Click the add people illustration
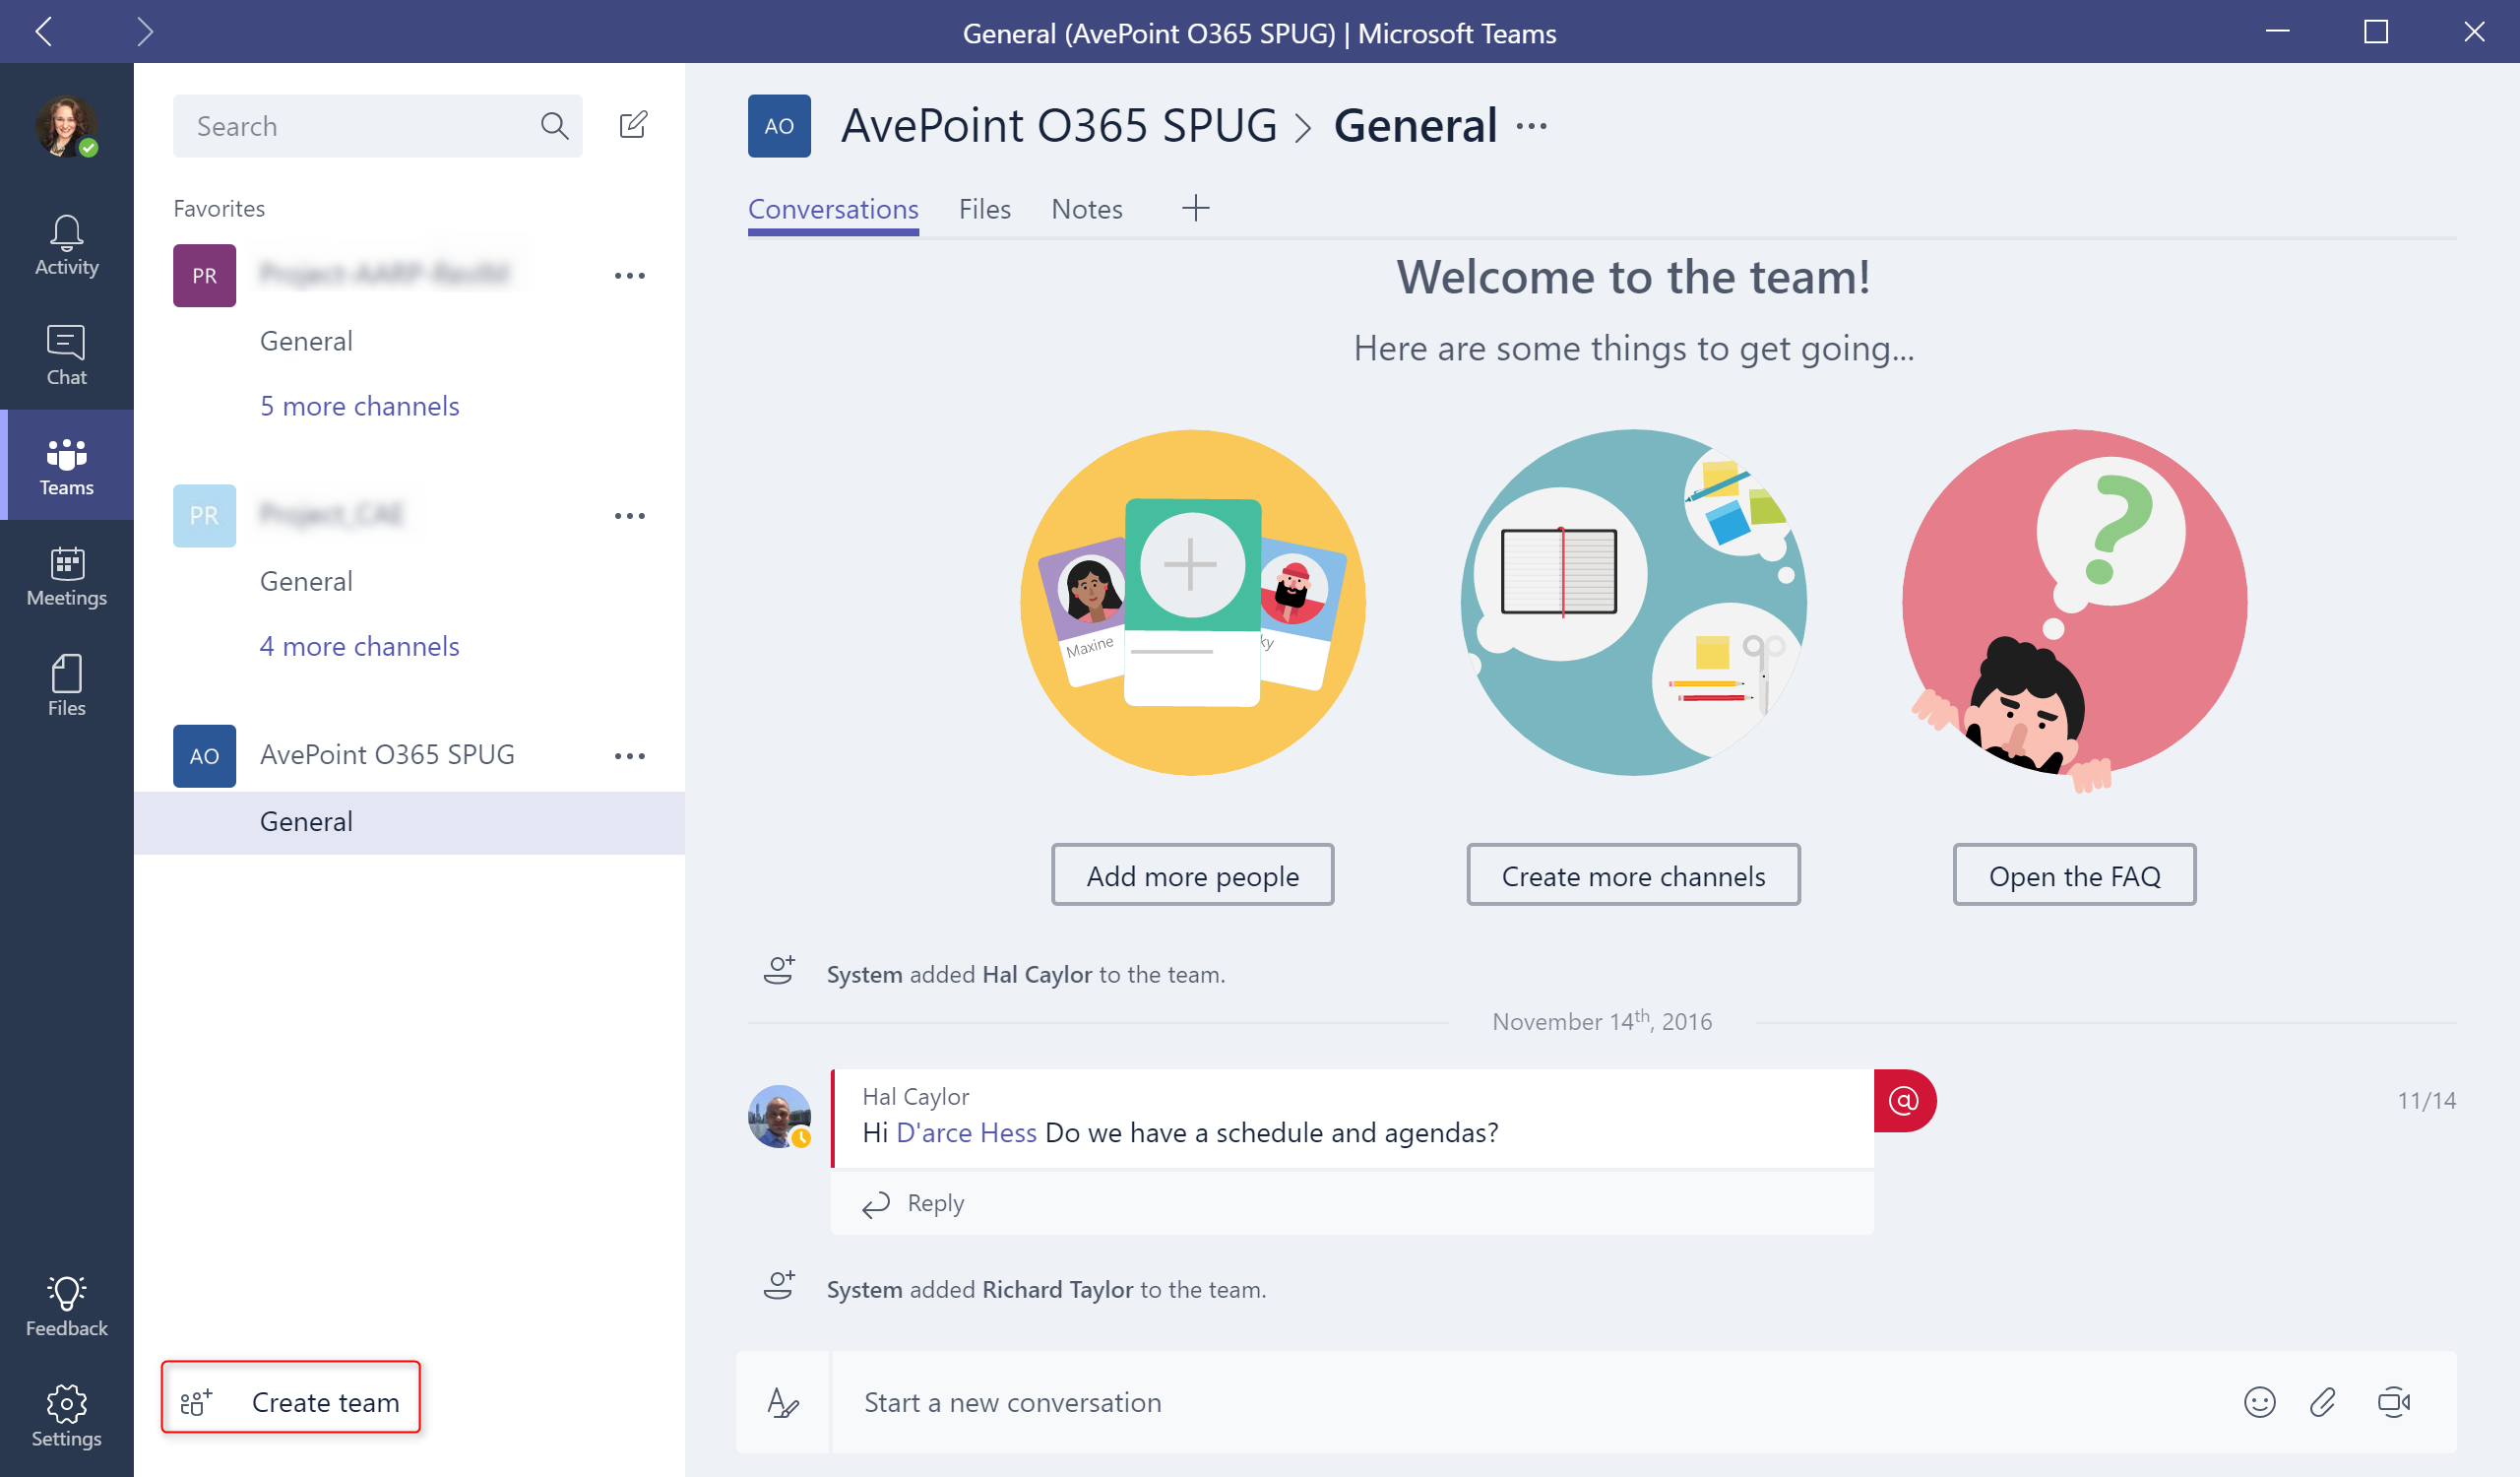The height and width of the screenshot is (1477, 2520). [x=1192, y=602]
